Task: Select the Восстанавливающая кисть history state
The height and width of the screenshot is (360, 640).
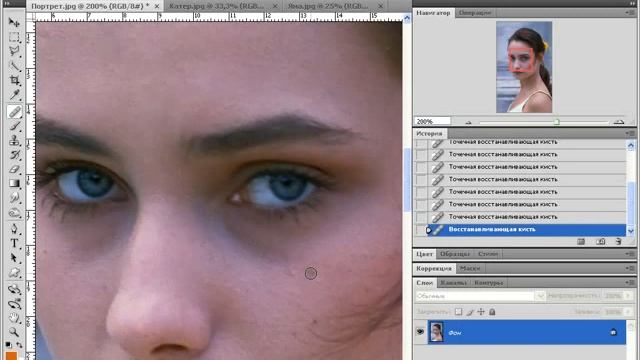Action: coord(526,229)
